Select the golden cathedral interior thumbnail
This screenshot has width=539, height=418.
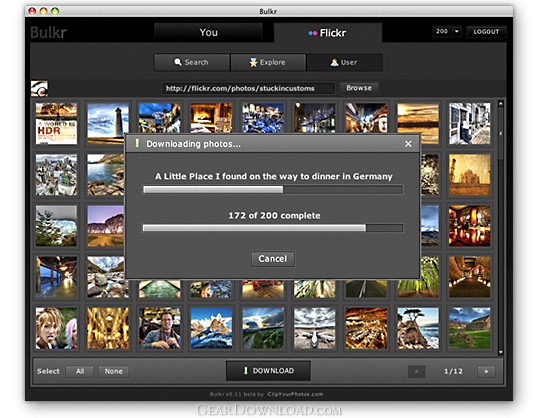point(108,328)
